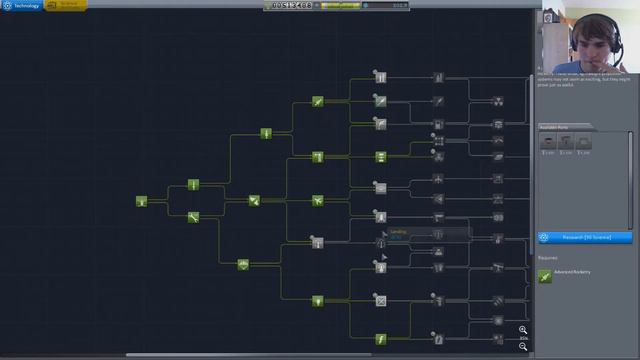This screenshot has width=640, height=360.
Task: Select the telescope icon tech node
Action: tap(498, 268)
